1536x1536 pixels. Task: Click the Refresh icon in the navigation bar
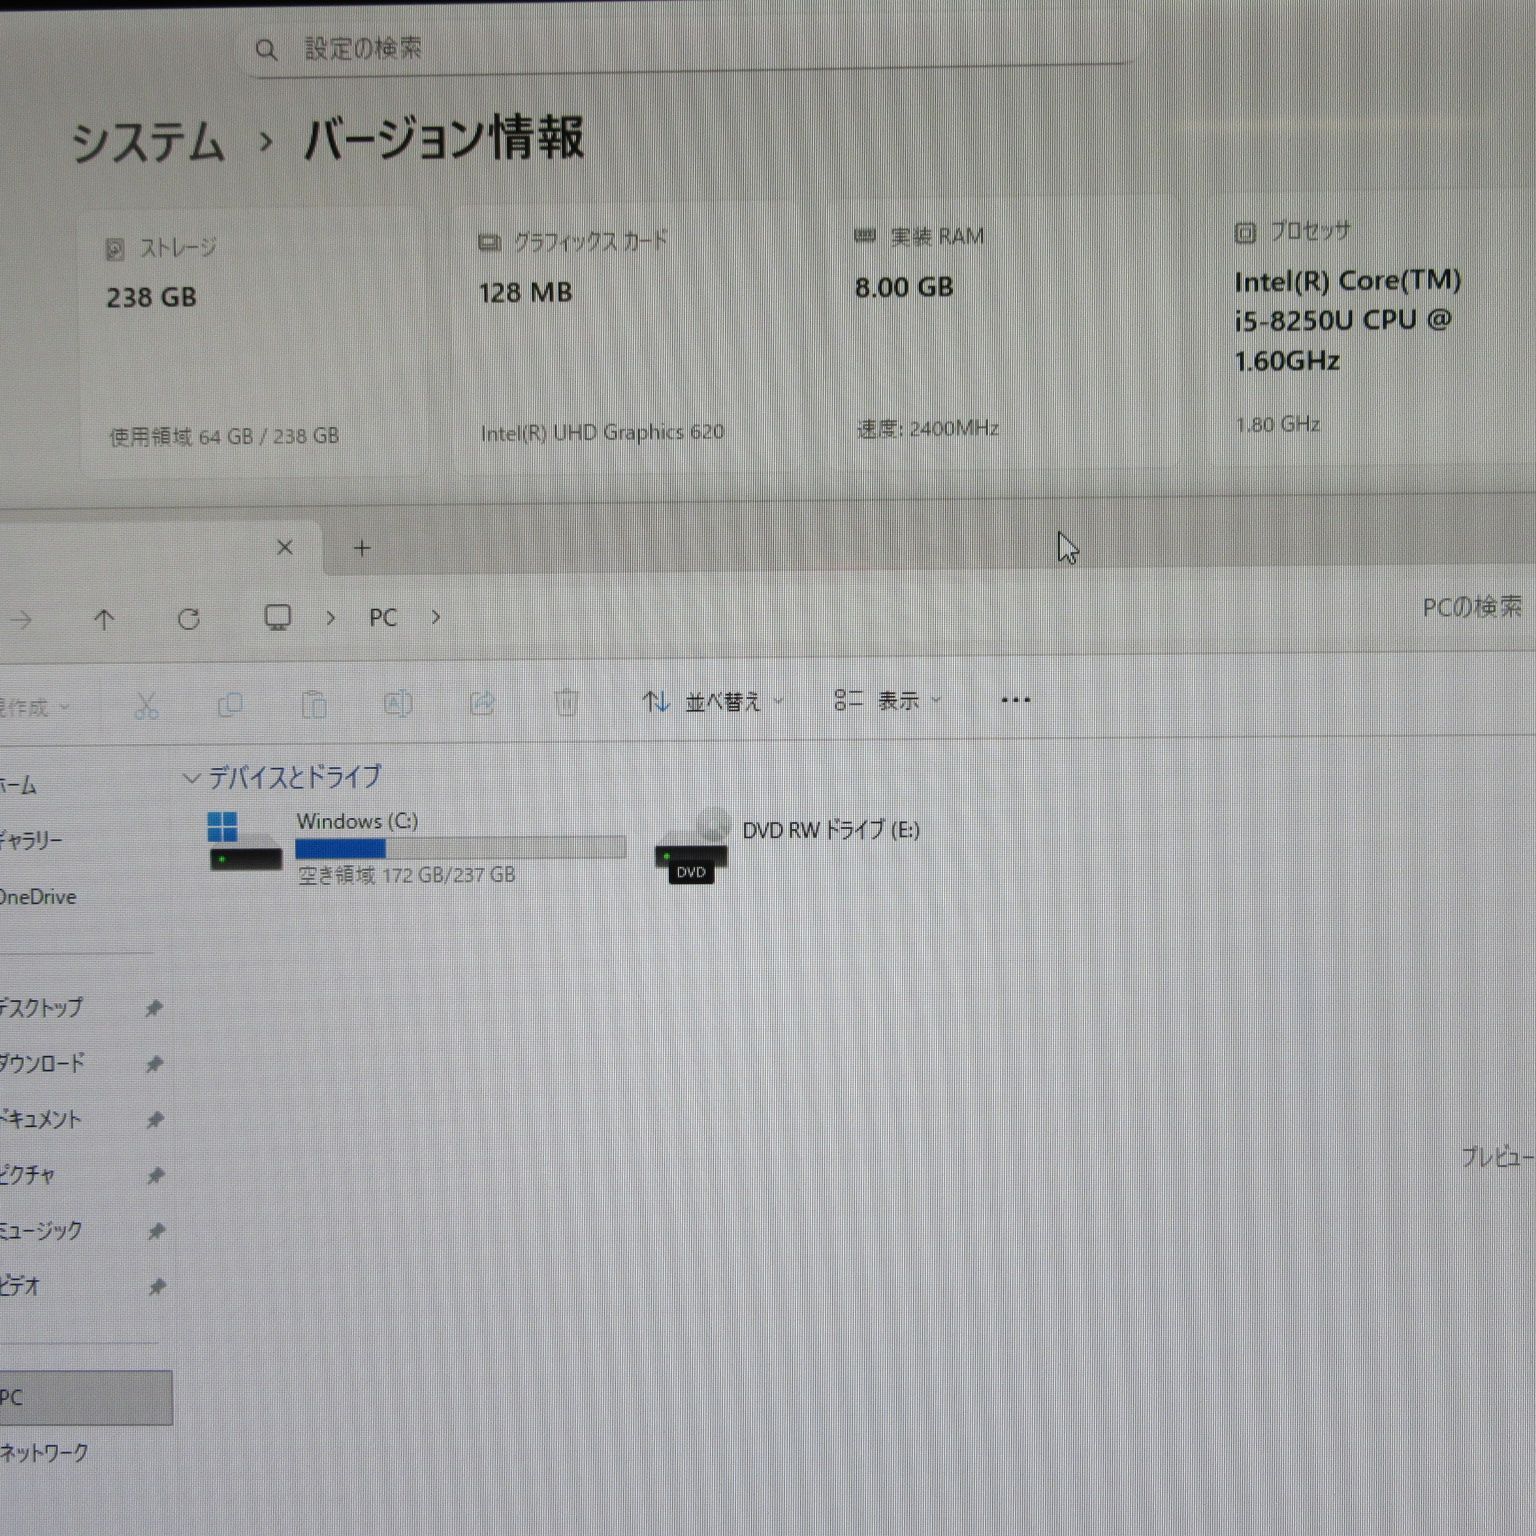click(x=189, y=618)
